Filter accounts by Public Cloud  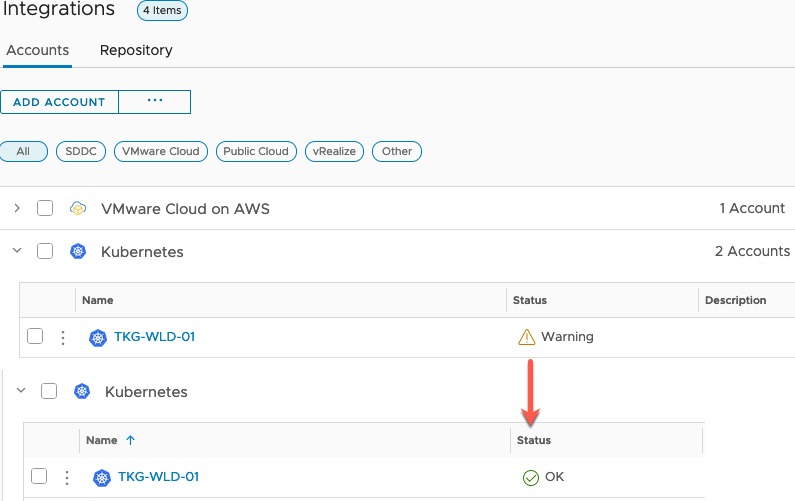[x=256, y=151]
